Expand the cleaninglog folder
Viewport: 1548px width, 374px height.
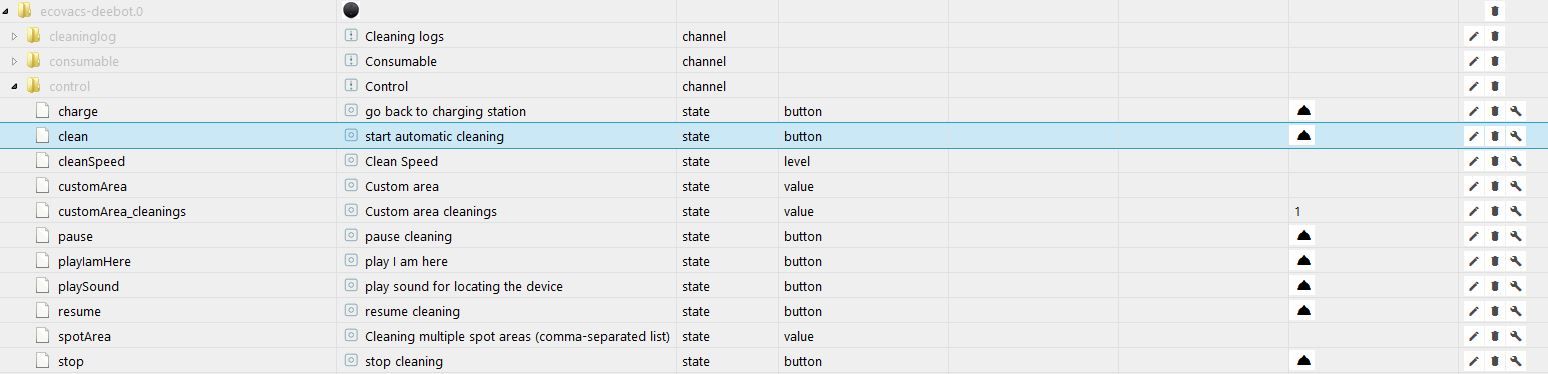pos(14,36)
